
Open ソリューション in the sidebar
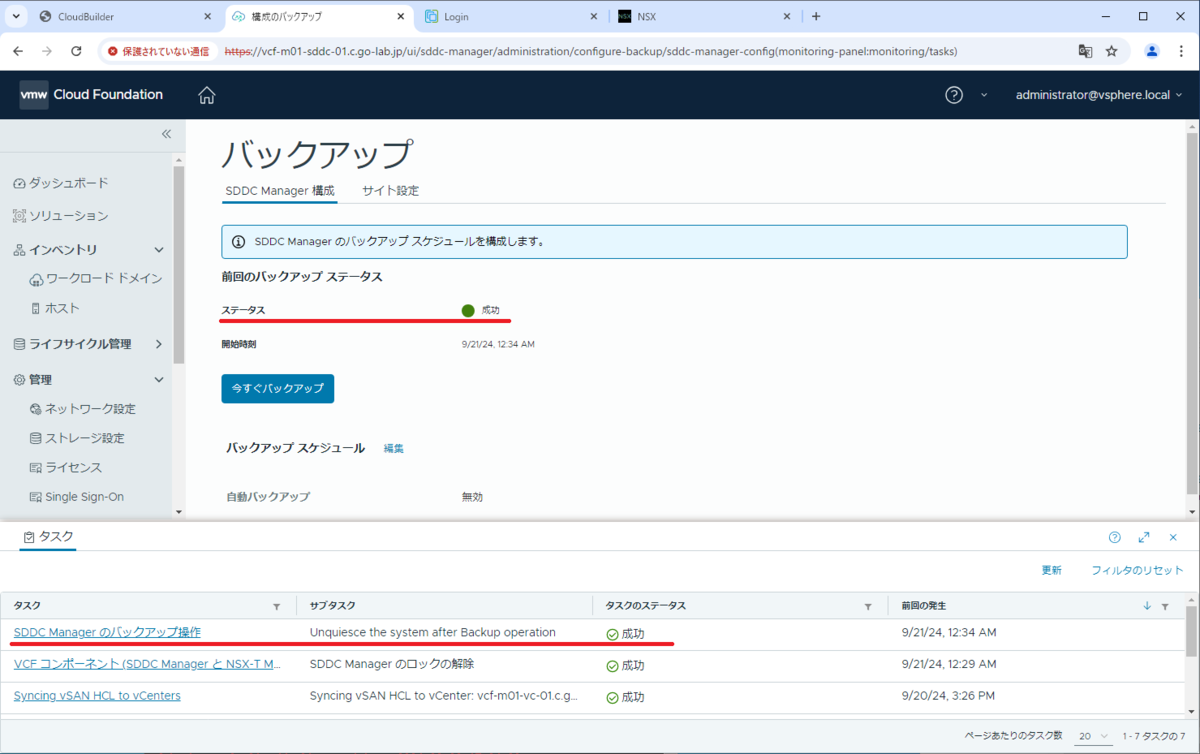click(x=61, y=216)
